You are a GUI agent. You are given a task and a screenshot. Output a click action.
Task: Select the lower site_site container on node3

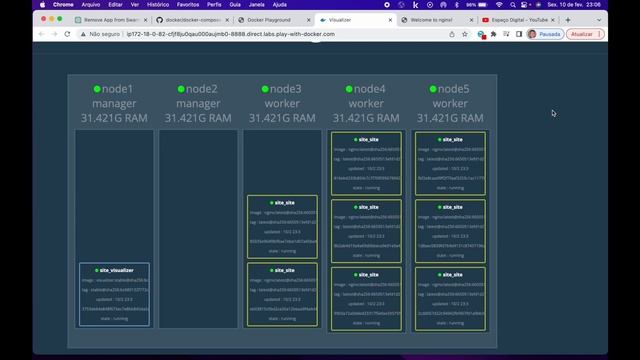click(x=282, y=294)
